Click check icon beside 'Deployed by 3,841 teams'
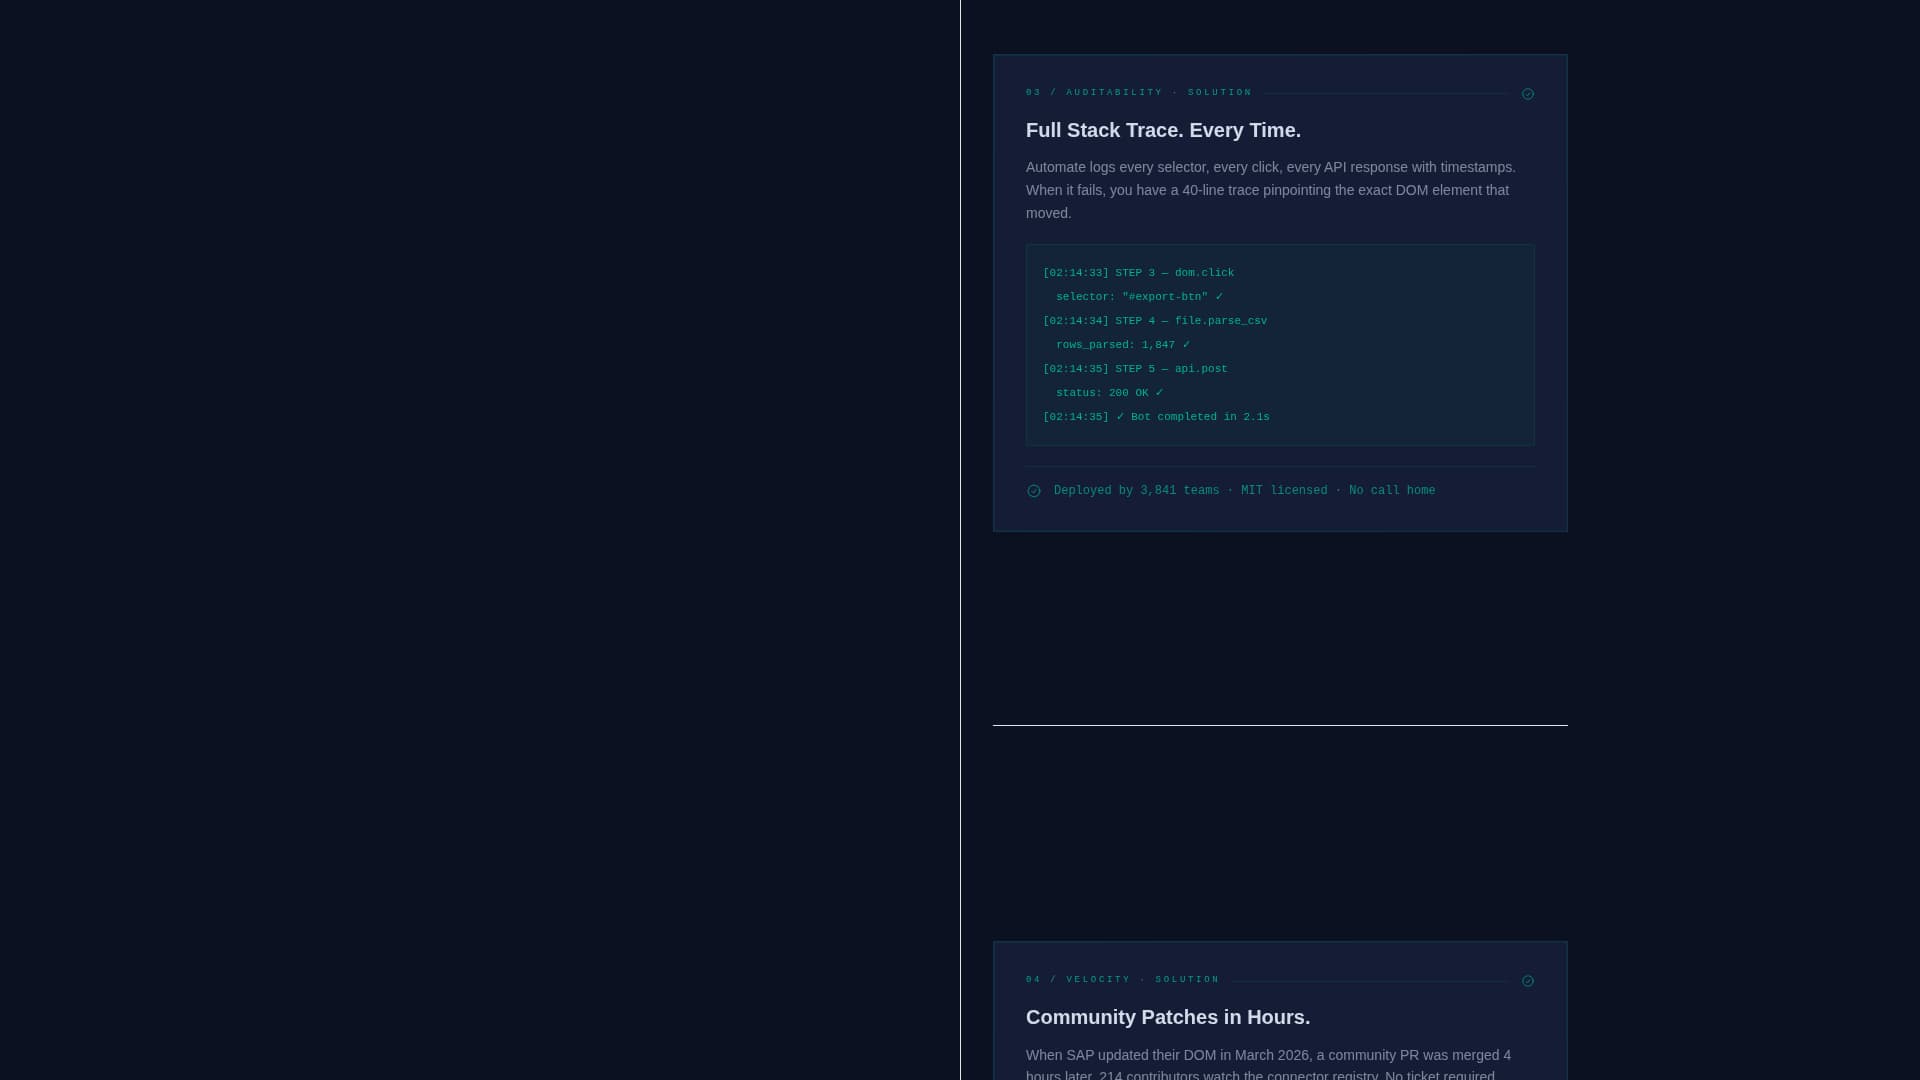Screen dimensions: 1920x1080 click(1034, 491)
